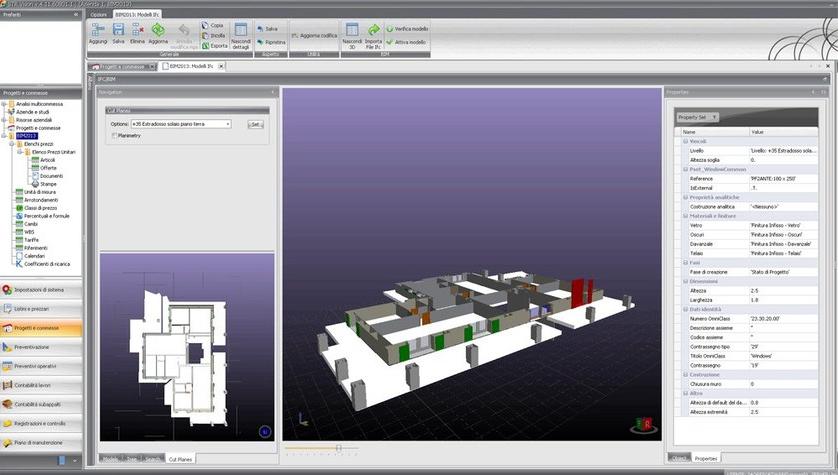Expand the Analisi multicommessa tree node

[4, 104]
